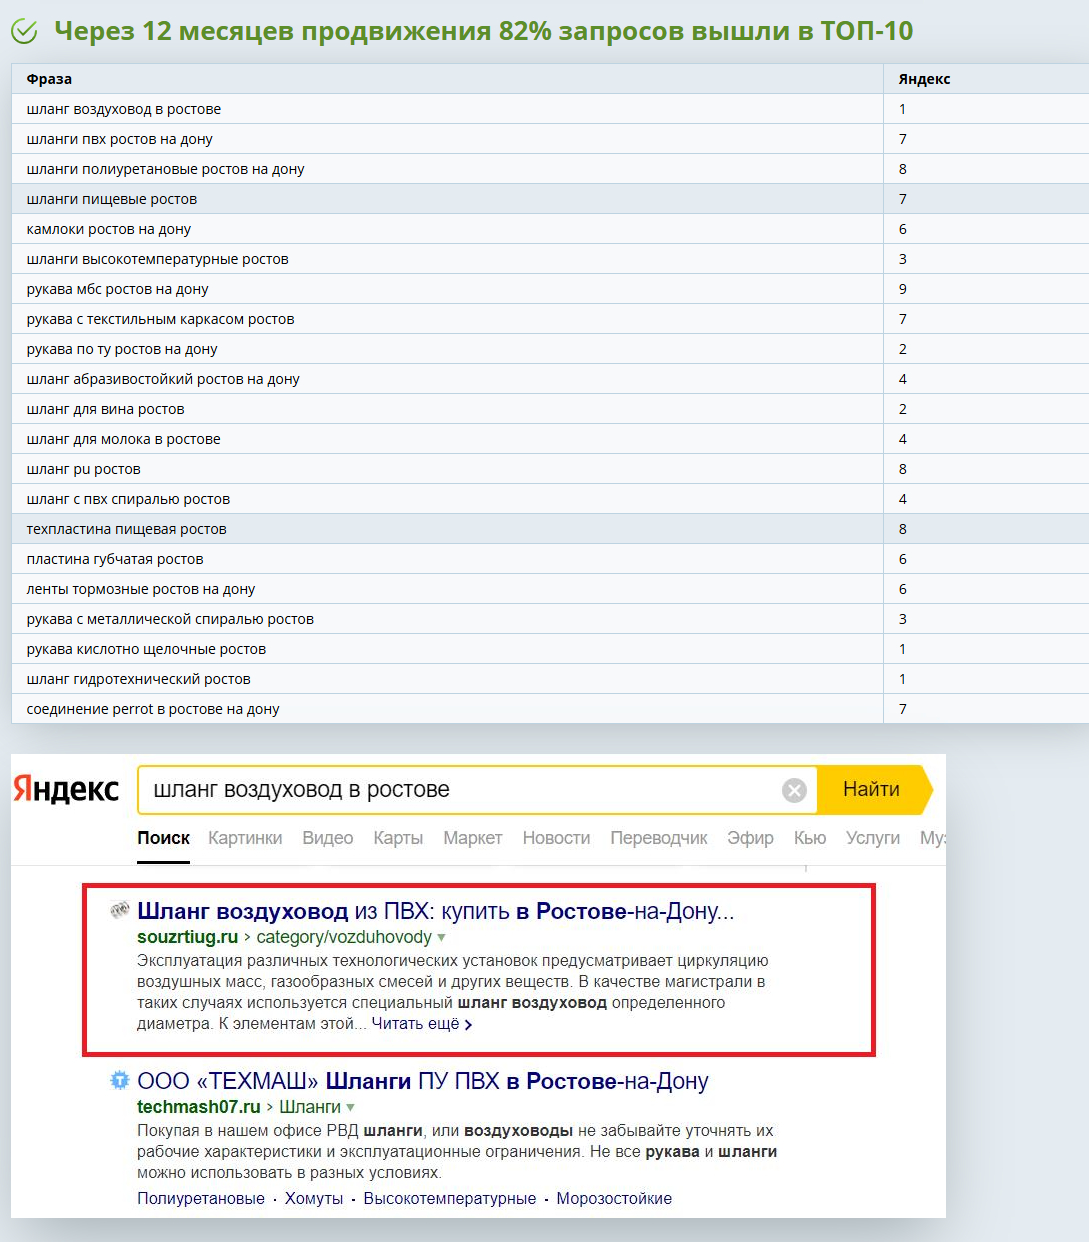
Task: Select row шланг воздуховод в ростове in the table
Action: pos(550,109)
